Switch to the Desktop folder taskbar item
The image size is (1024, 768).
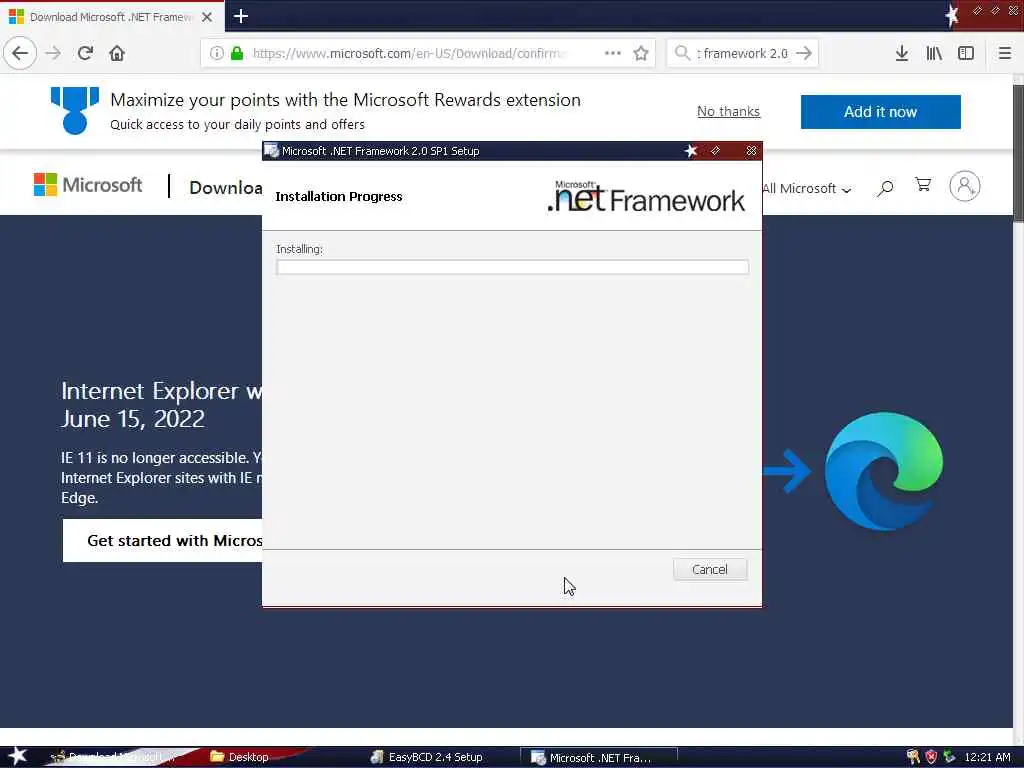[240, 757]
